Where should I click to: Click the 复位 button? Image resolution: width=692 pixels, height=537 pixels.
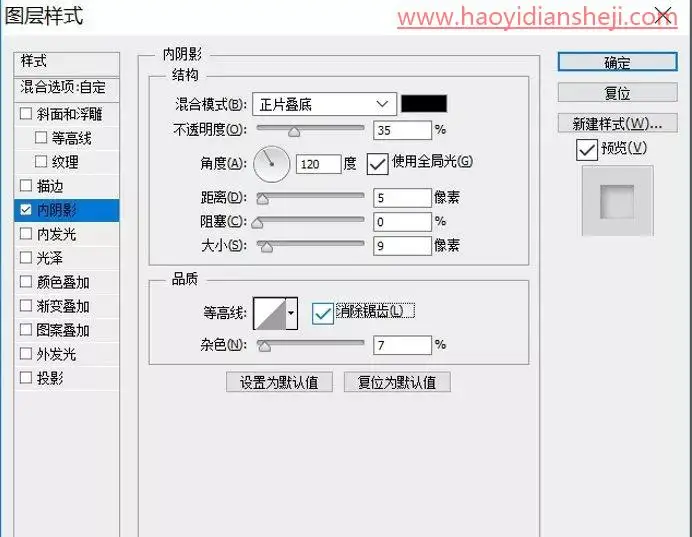click(x=617, y=93)
